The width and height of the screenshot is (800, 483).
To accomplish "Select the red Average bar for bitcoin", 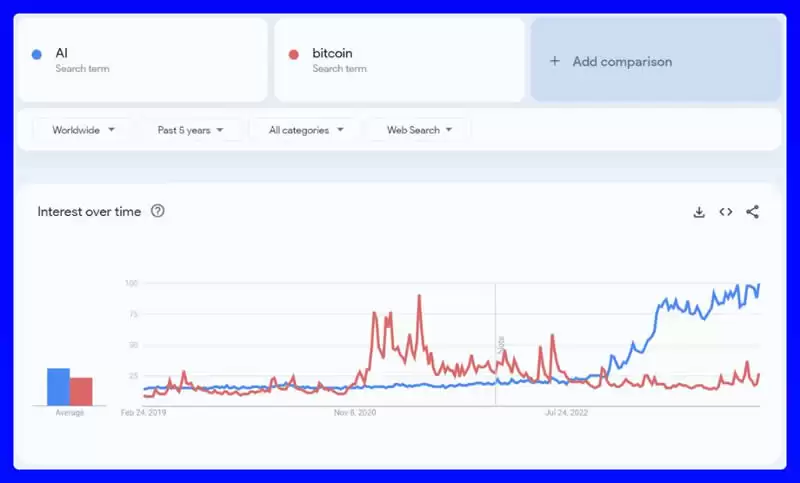I will 81,391.
